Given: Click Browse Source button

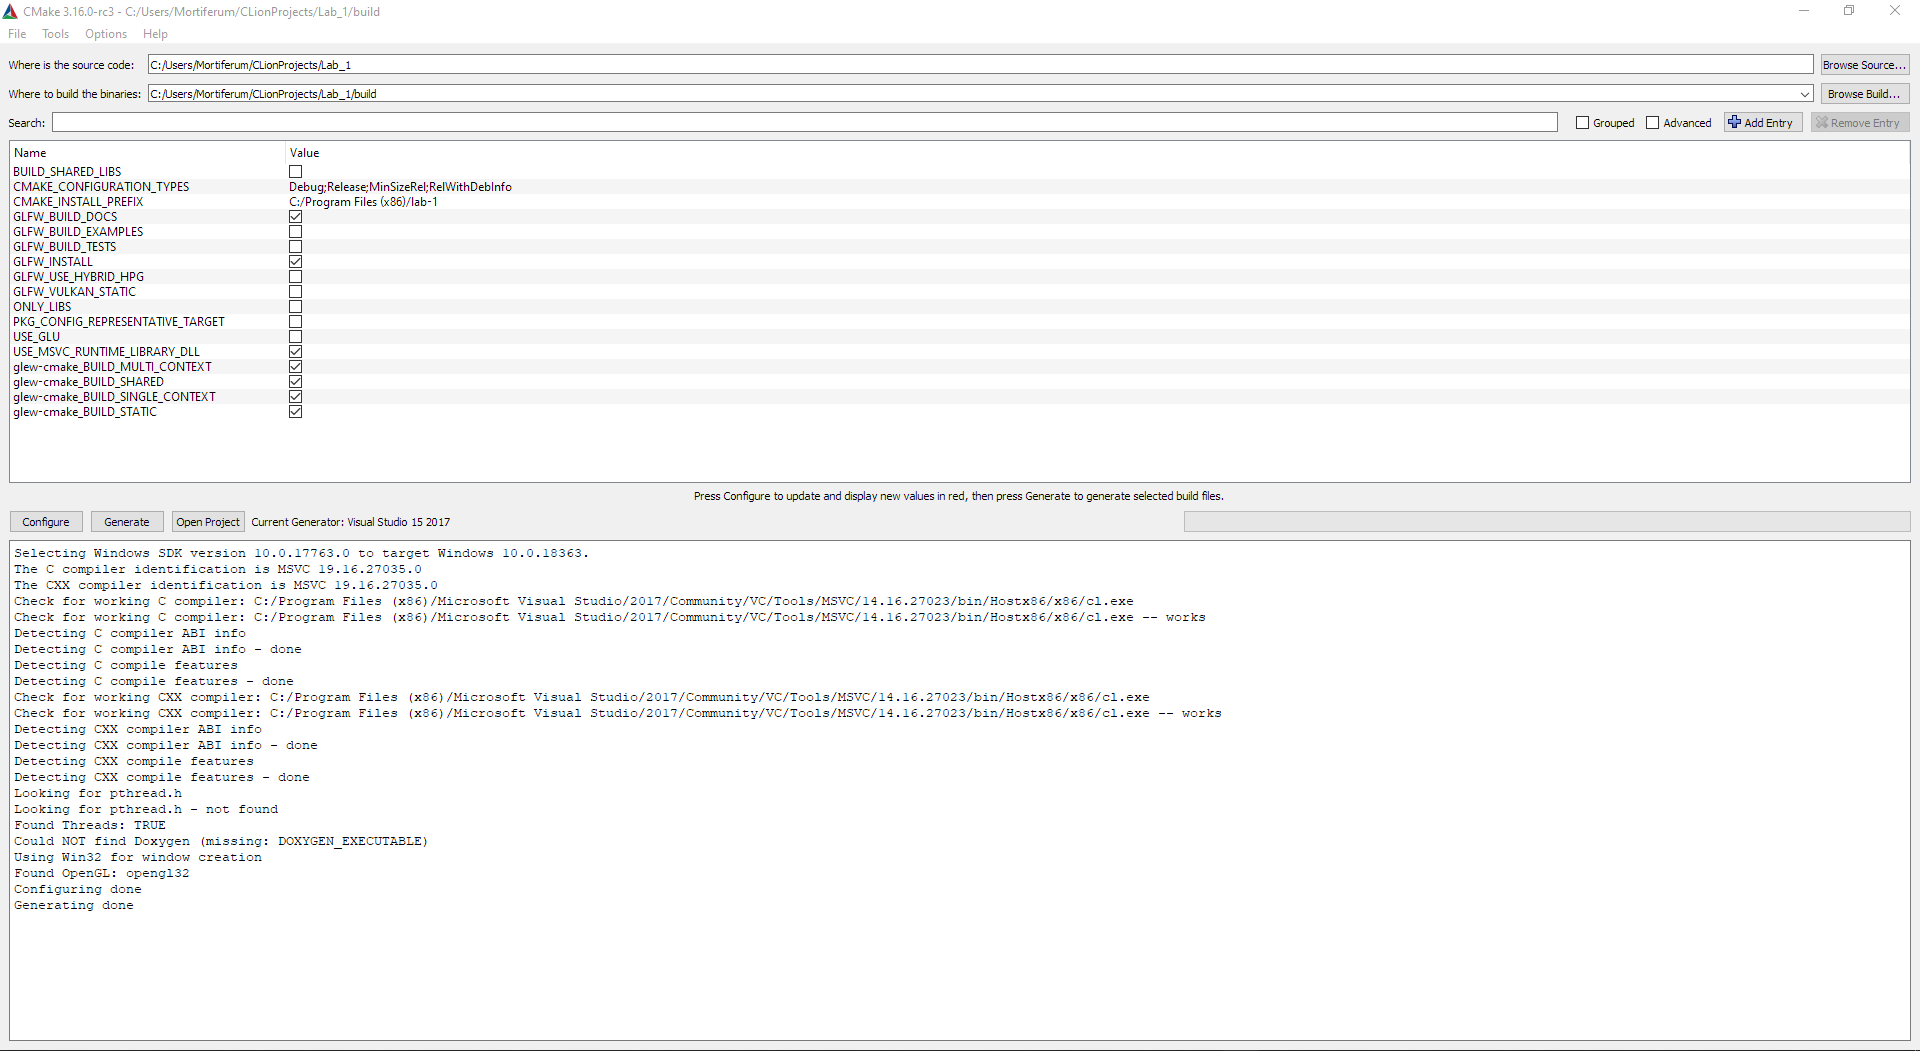Looking at the screenshot, I should pos(1864,64).
